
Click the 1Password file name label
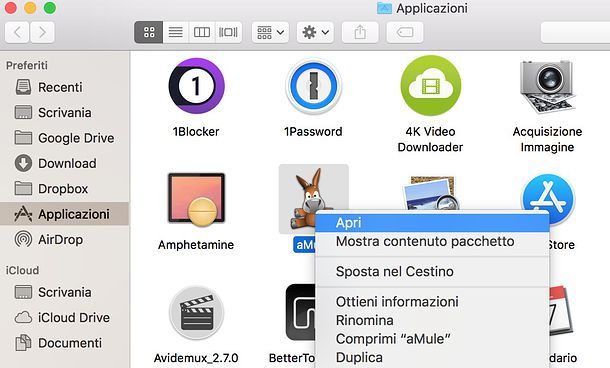[313, 131]
